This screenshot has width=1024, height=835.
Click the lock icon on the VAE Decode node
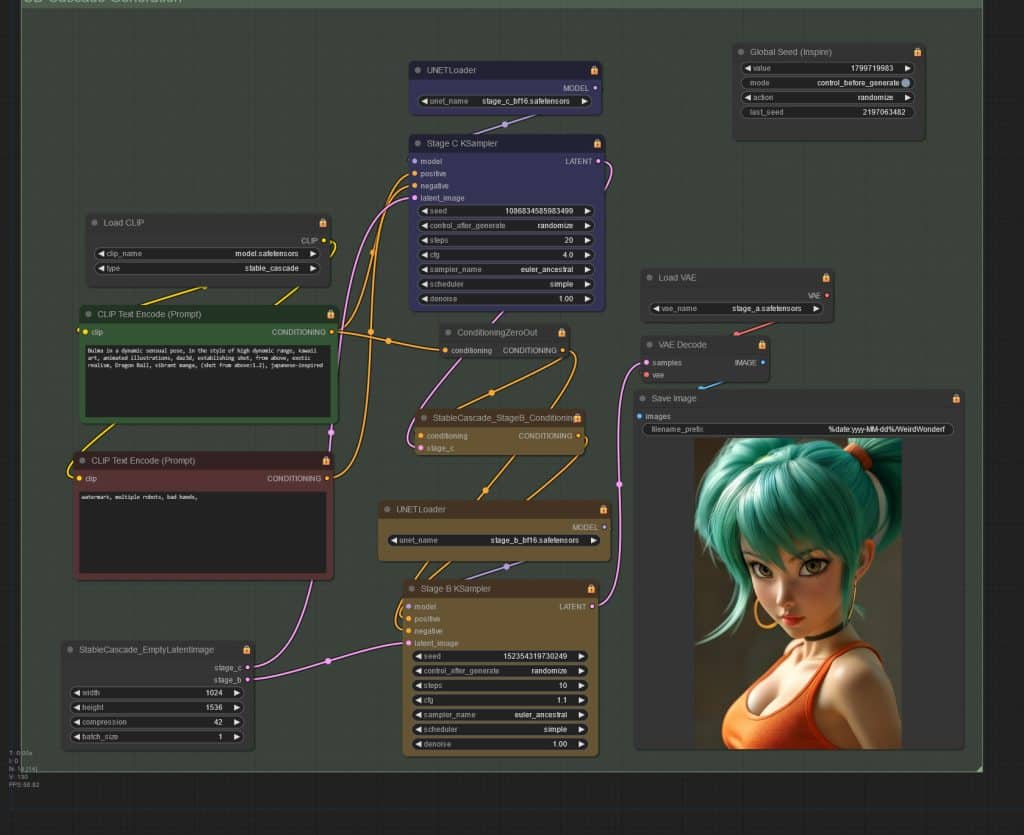click(x=761, y=345)
